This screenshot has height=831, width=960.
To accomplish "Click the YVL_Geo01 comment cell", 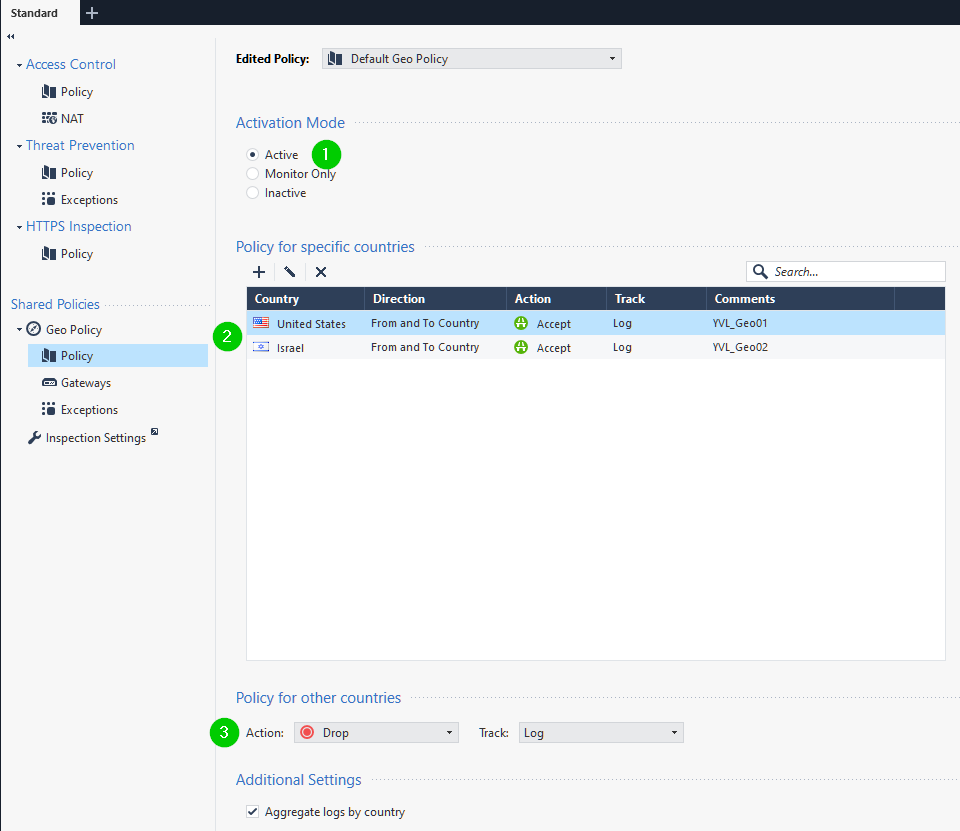I will 740,323.
